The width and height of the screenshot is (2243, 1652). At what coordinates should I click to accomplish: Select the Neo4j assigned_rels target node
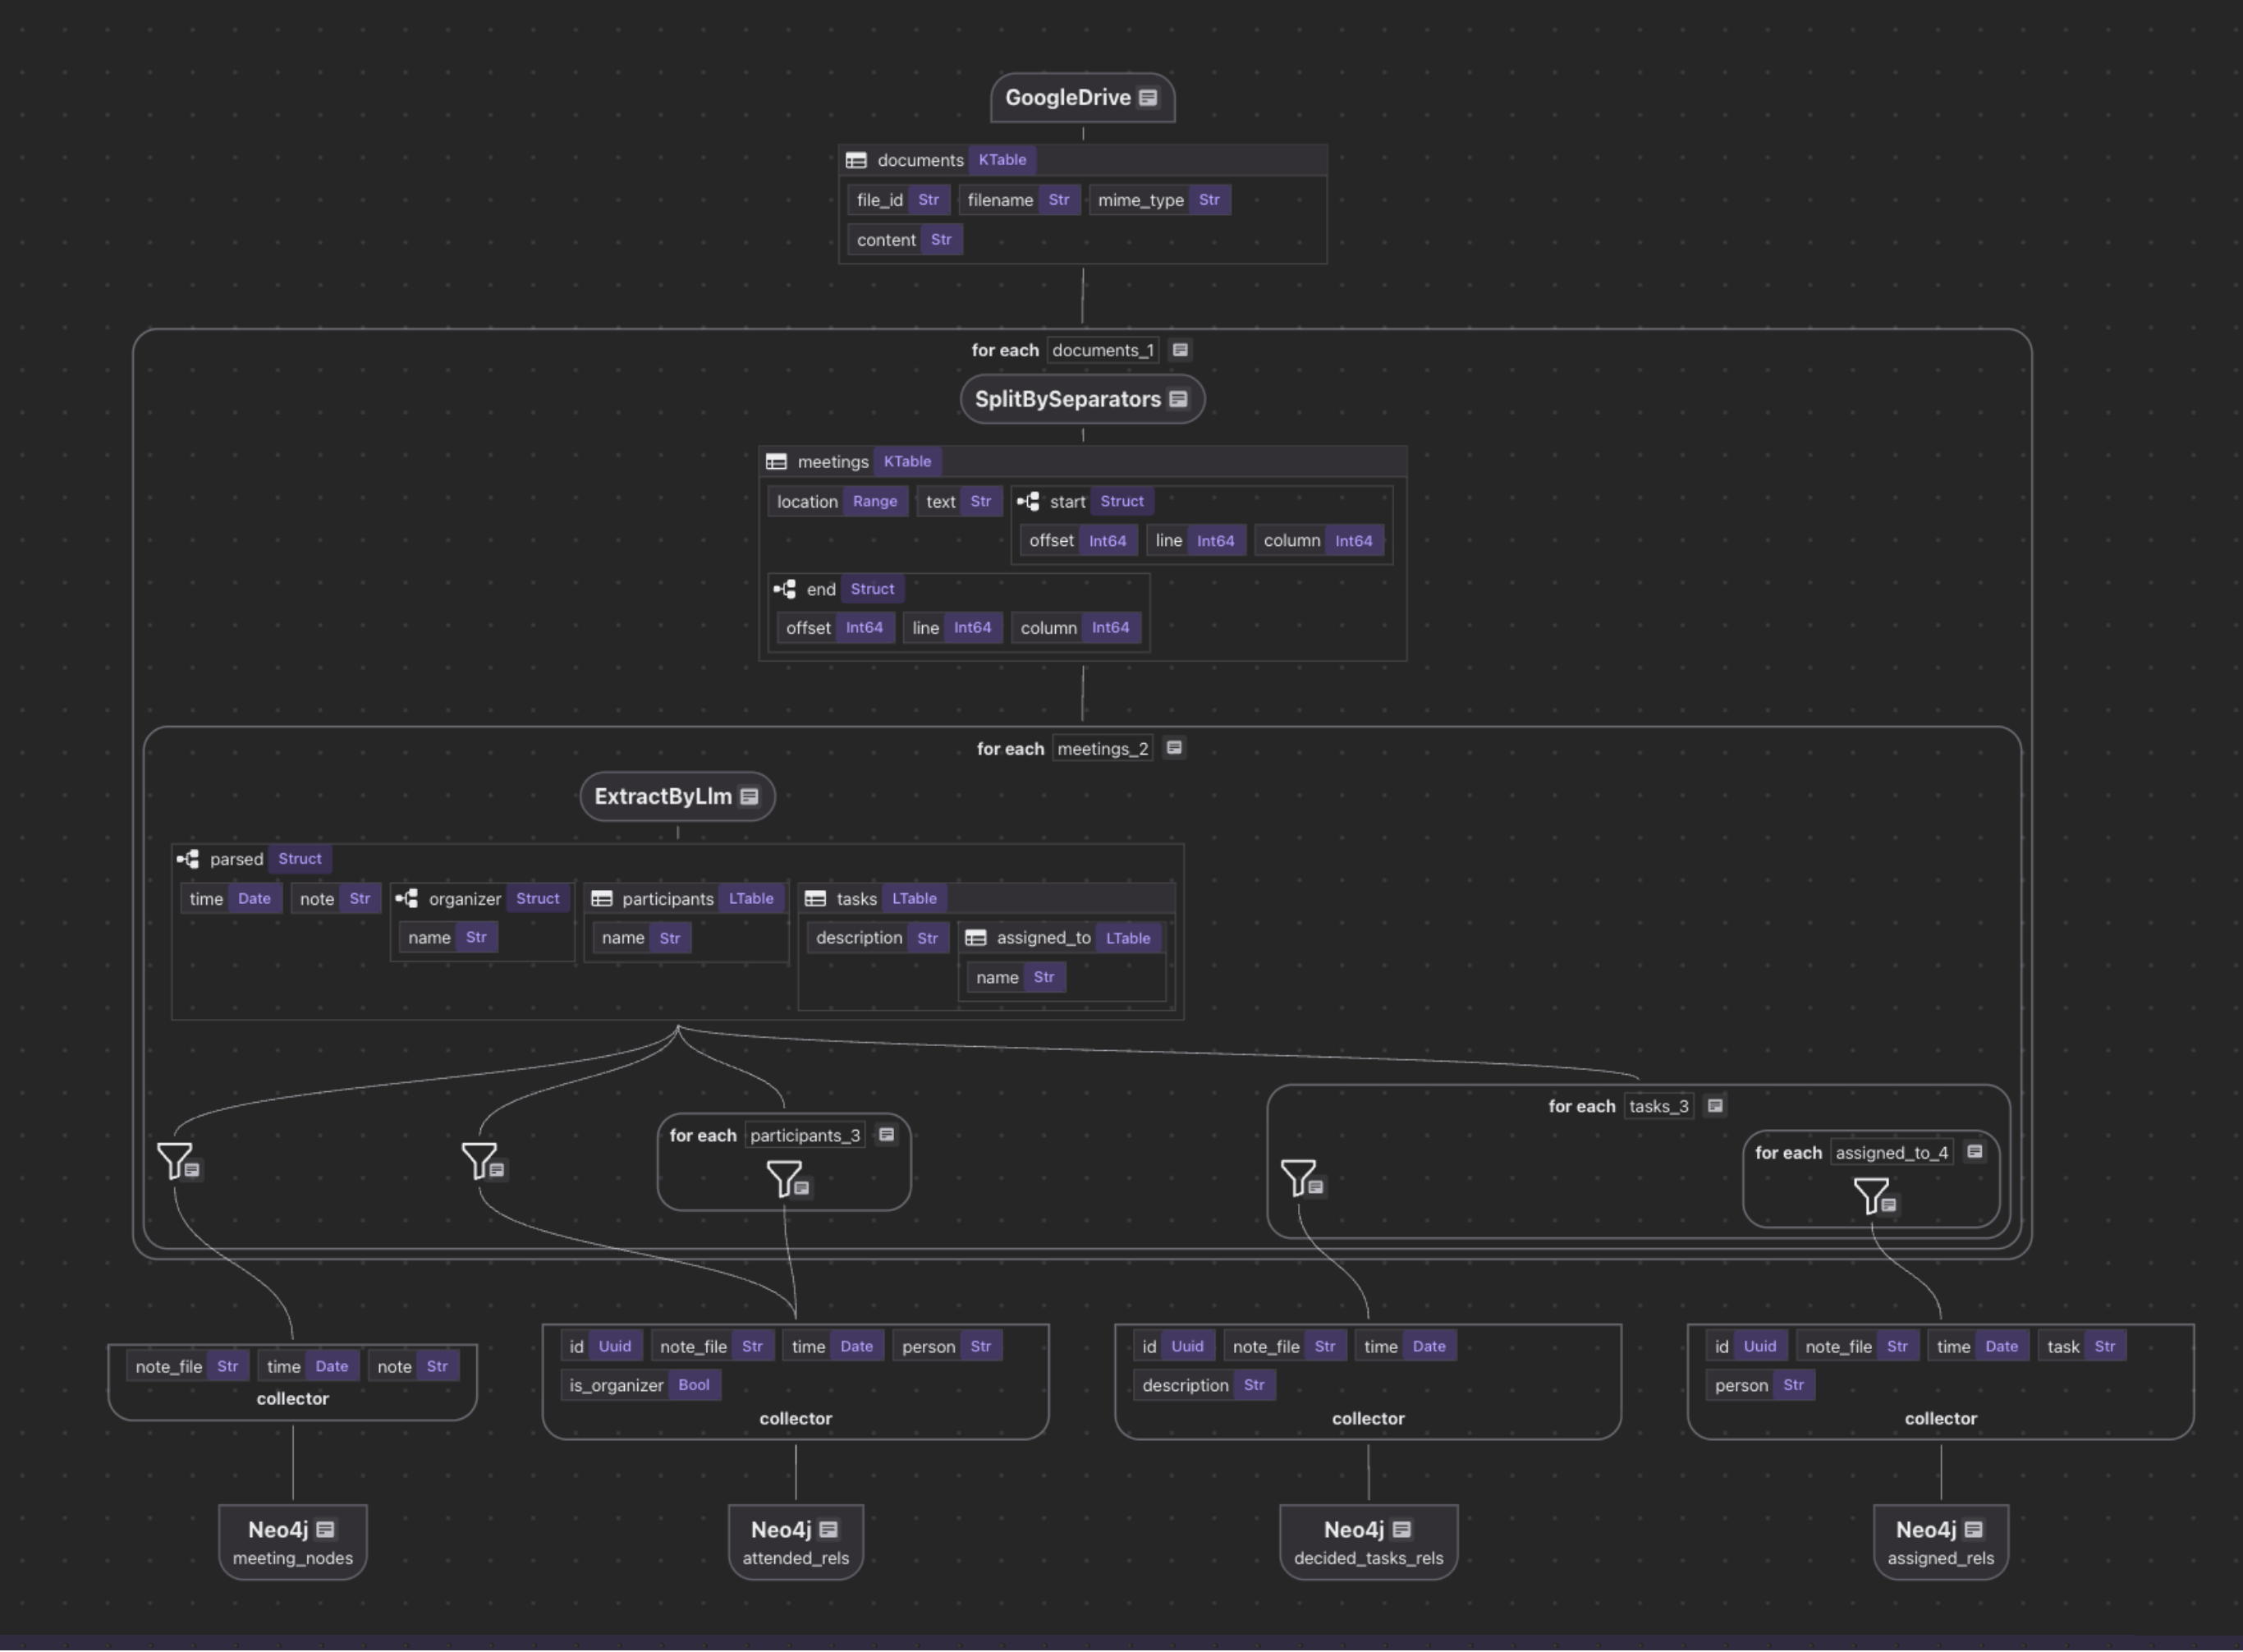click(x=1939, y=1541)
